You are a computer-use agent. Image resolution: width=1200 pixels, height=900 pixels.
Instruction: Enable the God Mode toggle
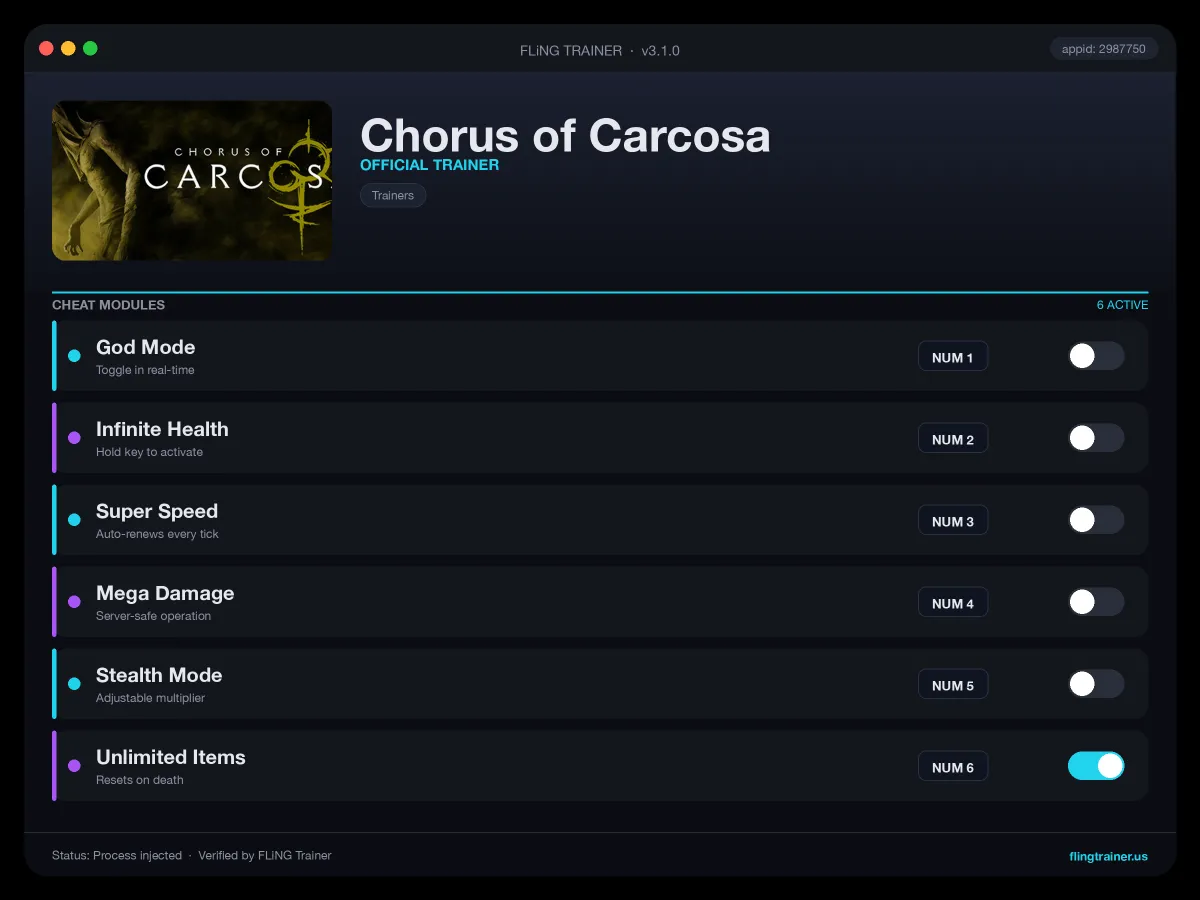[1096, 356]
